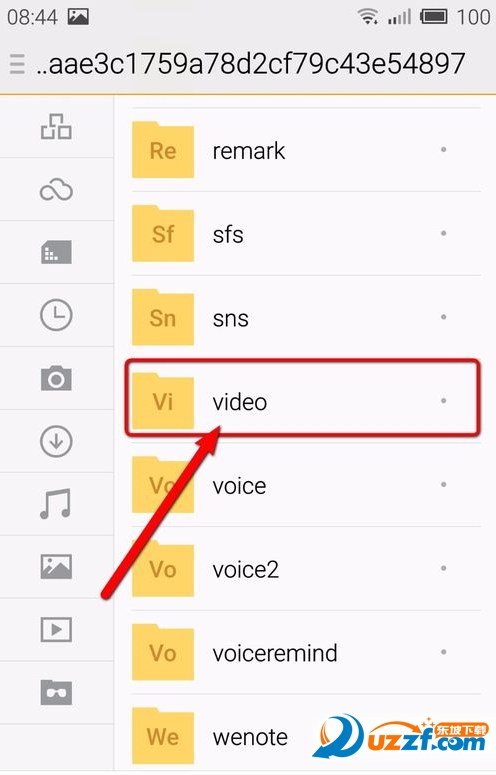Tap the options dot beside sns
This screenshot has width=496, height=775.
tap(444, 317)
